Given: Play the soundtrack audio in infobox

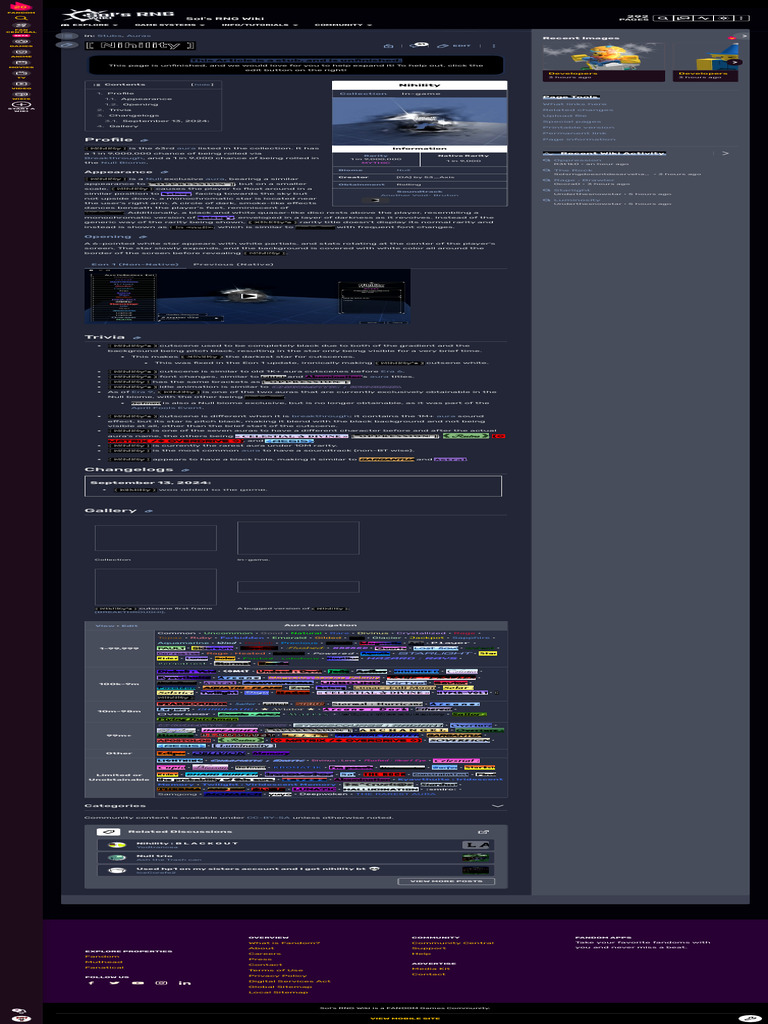Looking at the screenshot, I should [x=375, y=200].
